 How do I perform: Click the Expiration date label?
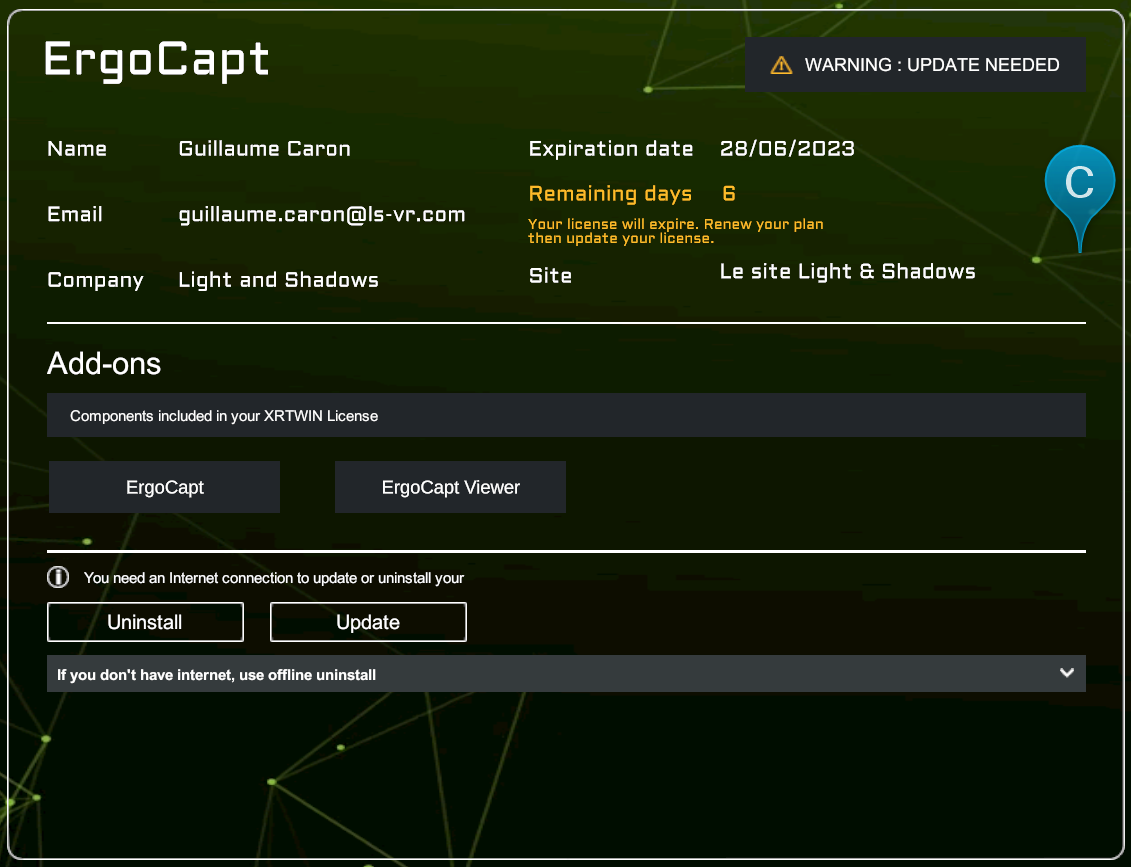[611, 149]
